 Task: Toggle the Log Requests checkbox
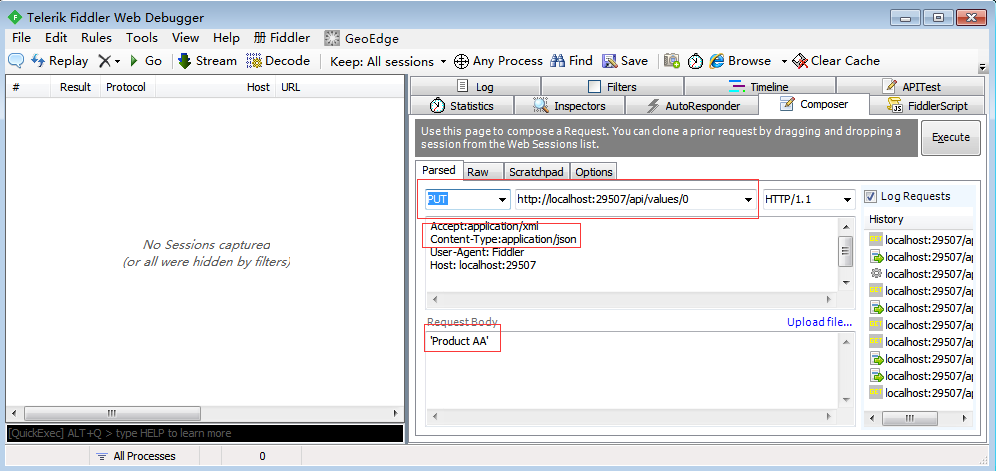[871, 196]
